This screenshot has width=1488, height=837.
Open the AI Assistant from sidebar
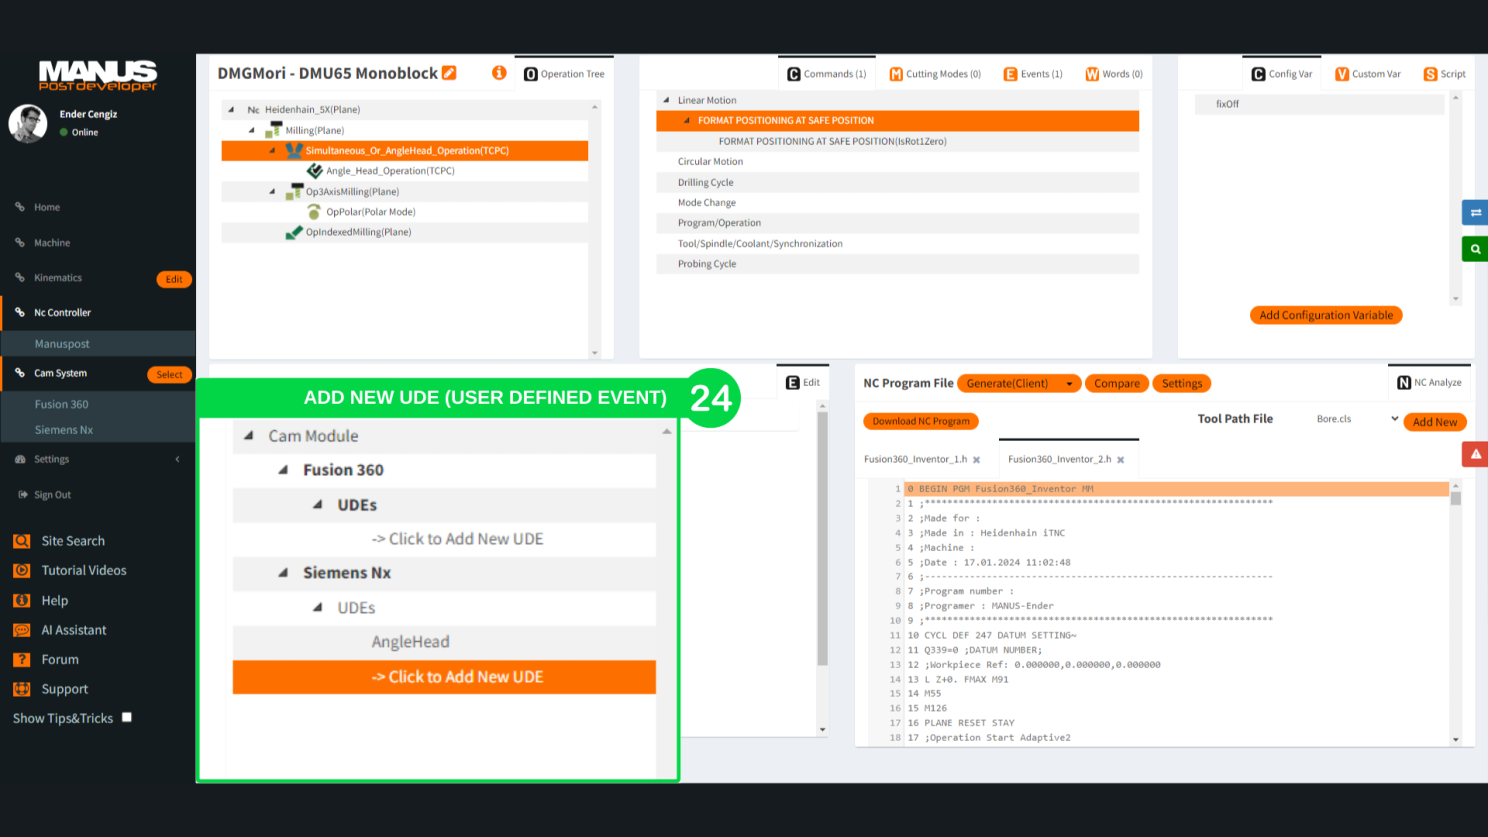(x=73, y=630)
